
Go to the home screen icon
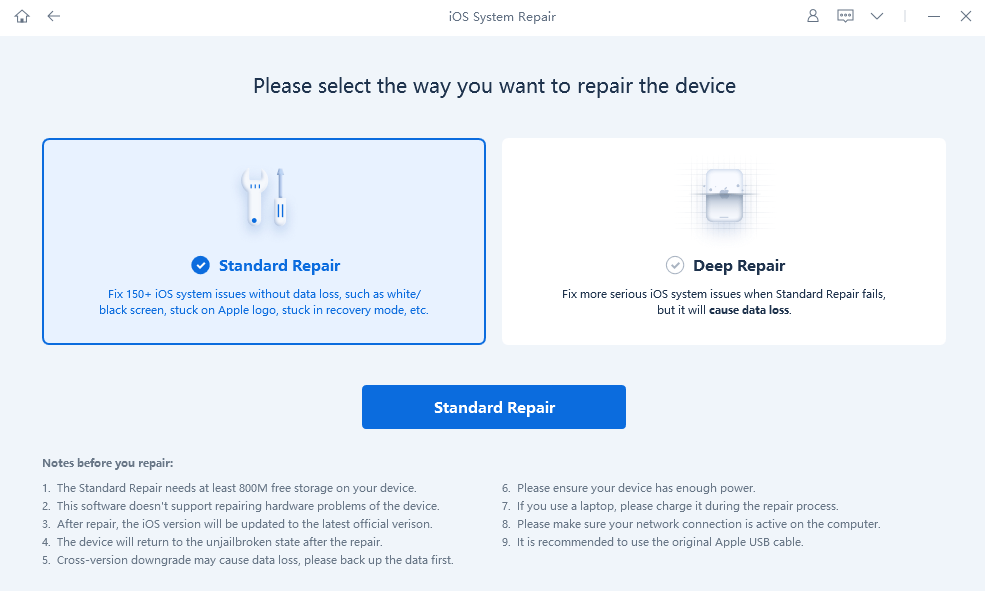(x=23, y=17)
